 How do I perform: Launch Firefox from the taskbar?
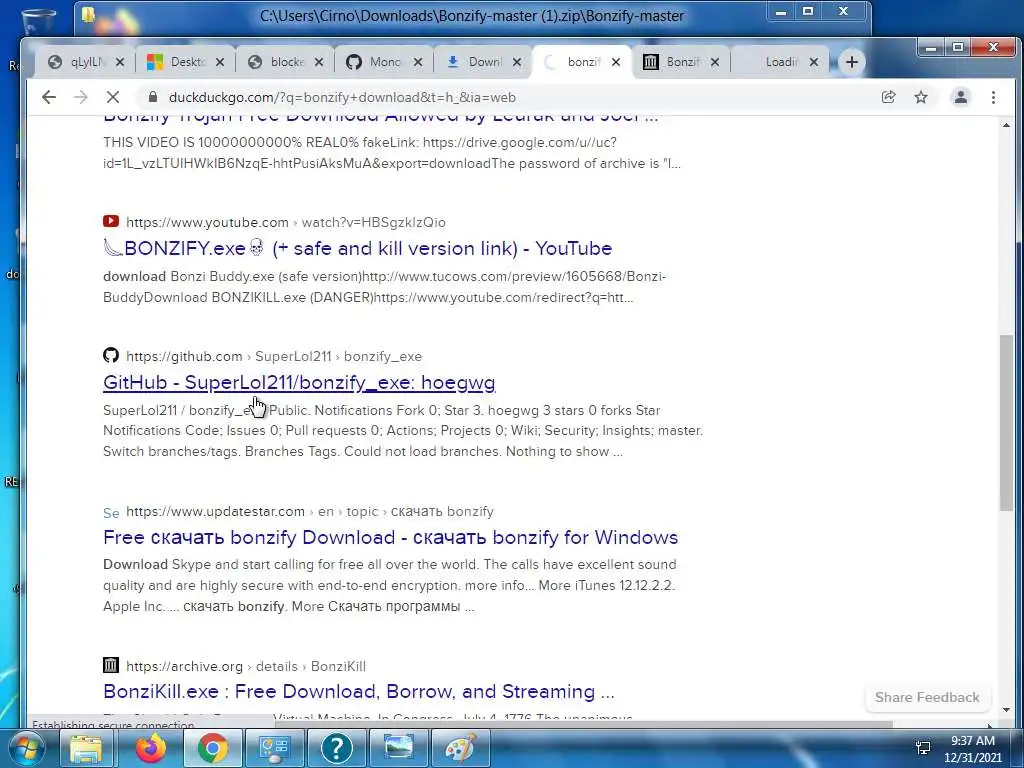[151, 748]
